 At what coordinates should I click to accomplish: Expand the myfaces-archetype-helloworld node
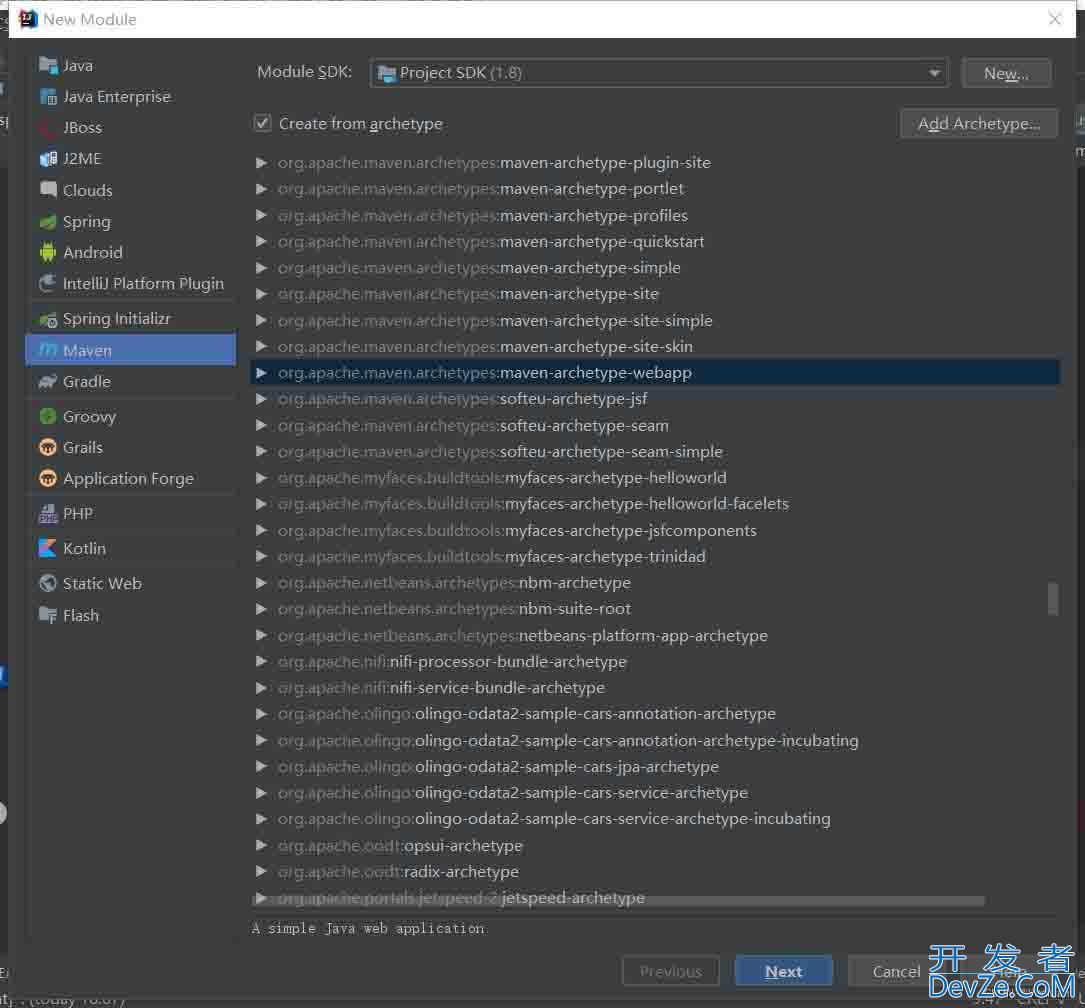tap(262, 478)
